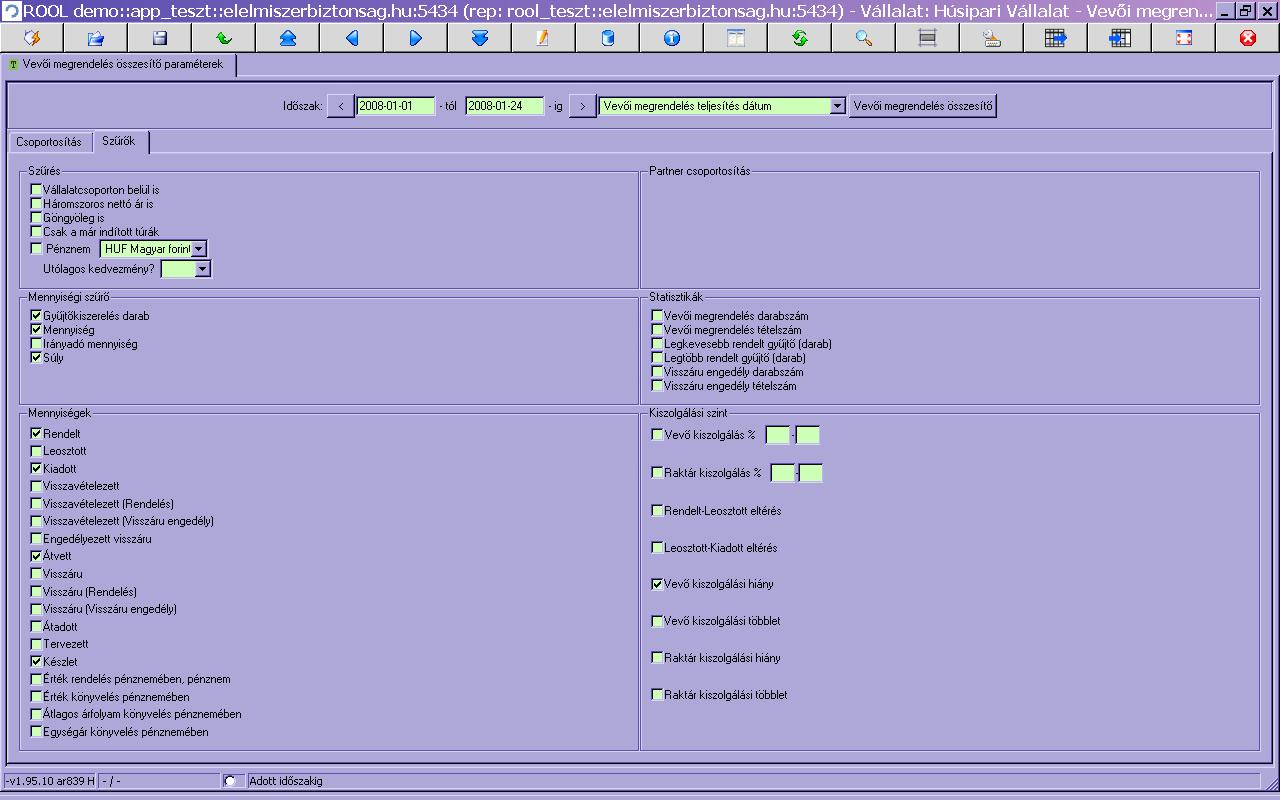Click the green refresh arrows toolbar icon

tap(799, 38)
